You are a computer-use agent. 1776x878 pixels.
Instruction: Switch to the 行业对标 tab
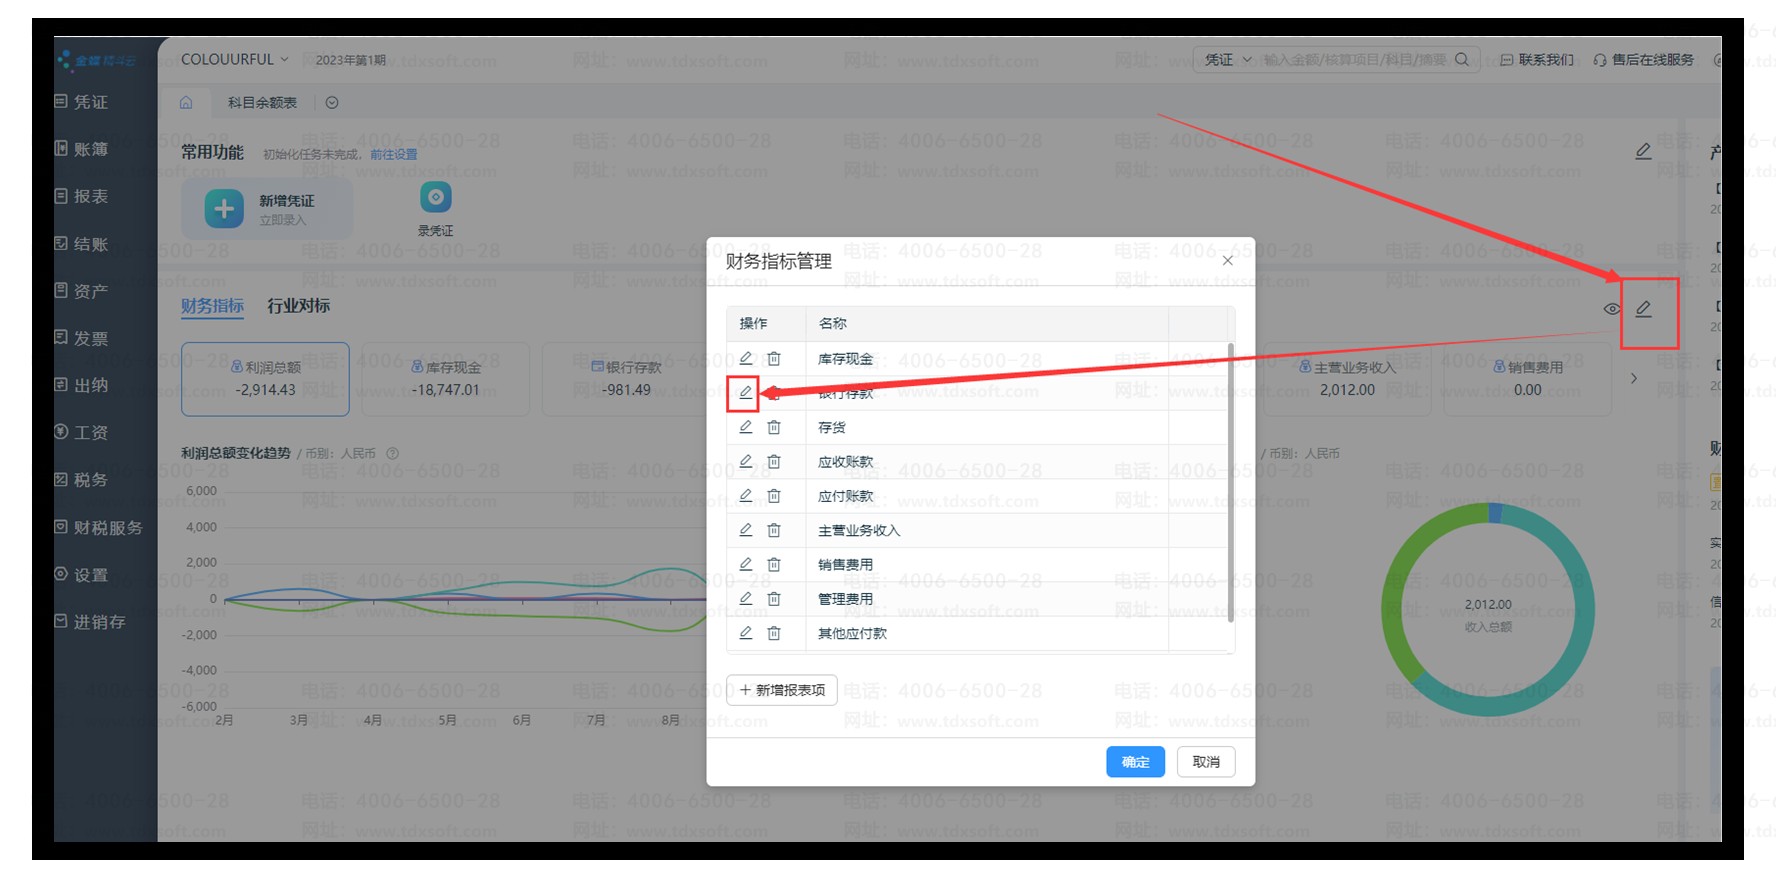[298, 306]
